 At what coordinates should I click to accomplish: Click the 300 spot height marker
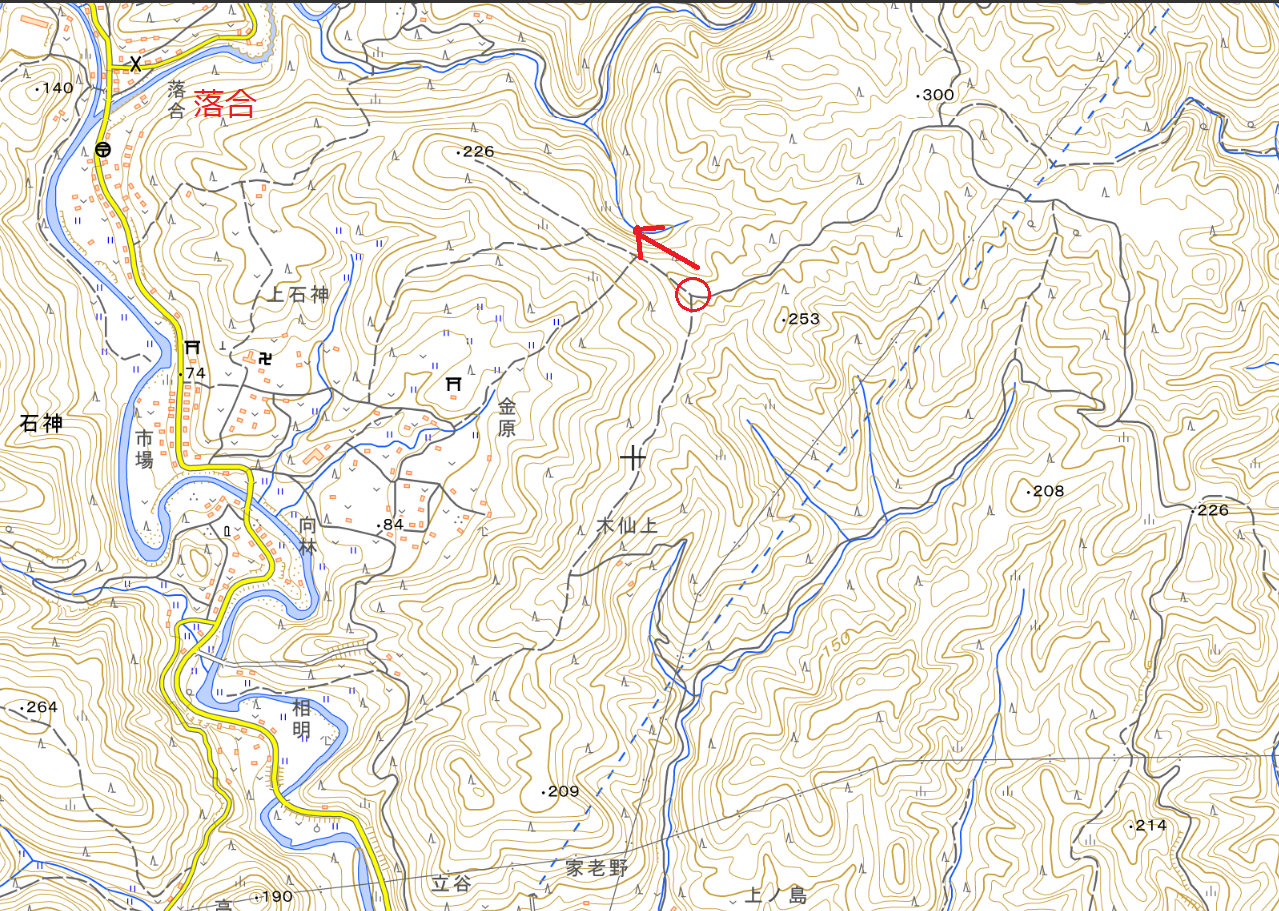pyautogui.click(x=936, y=95)
